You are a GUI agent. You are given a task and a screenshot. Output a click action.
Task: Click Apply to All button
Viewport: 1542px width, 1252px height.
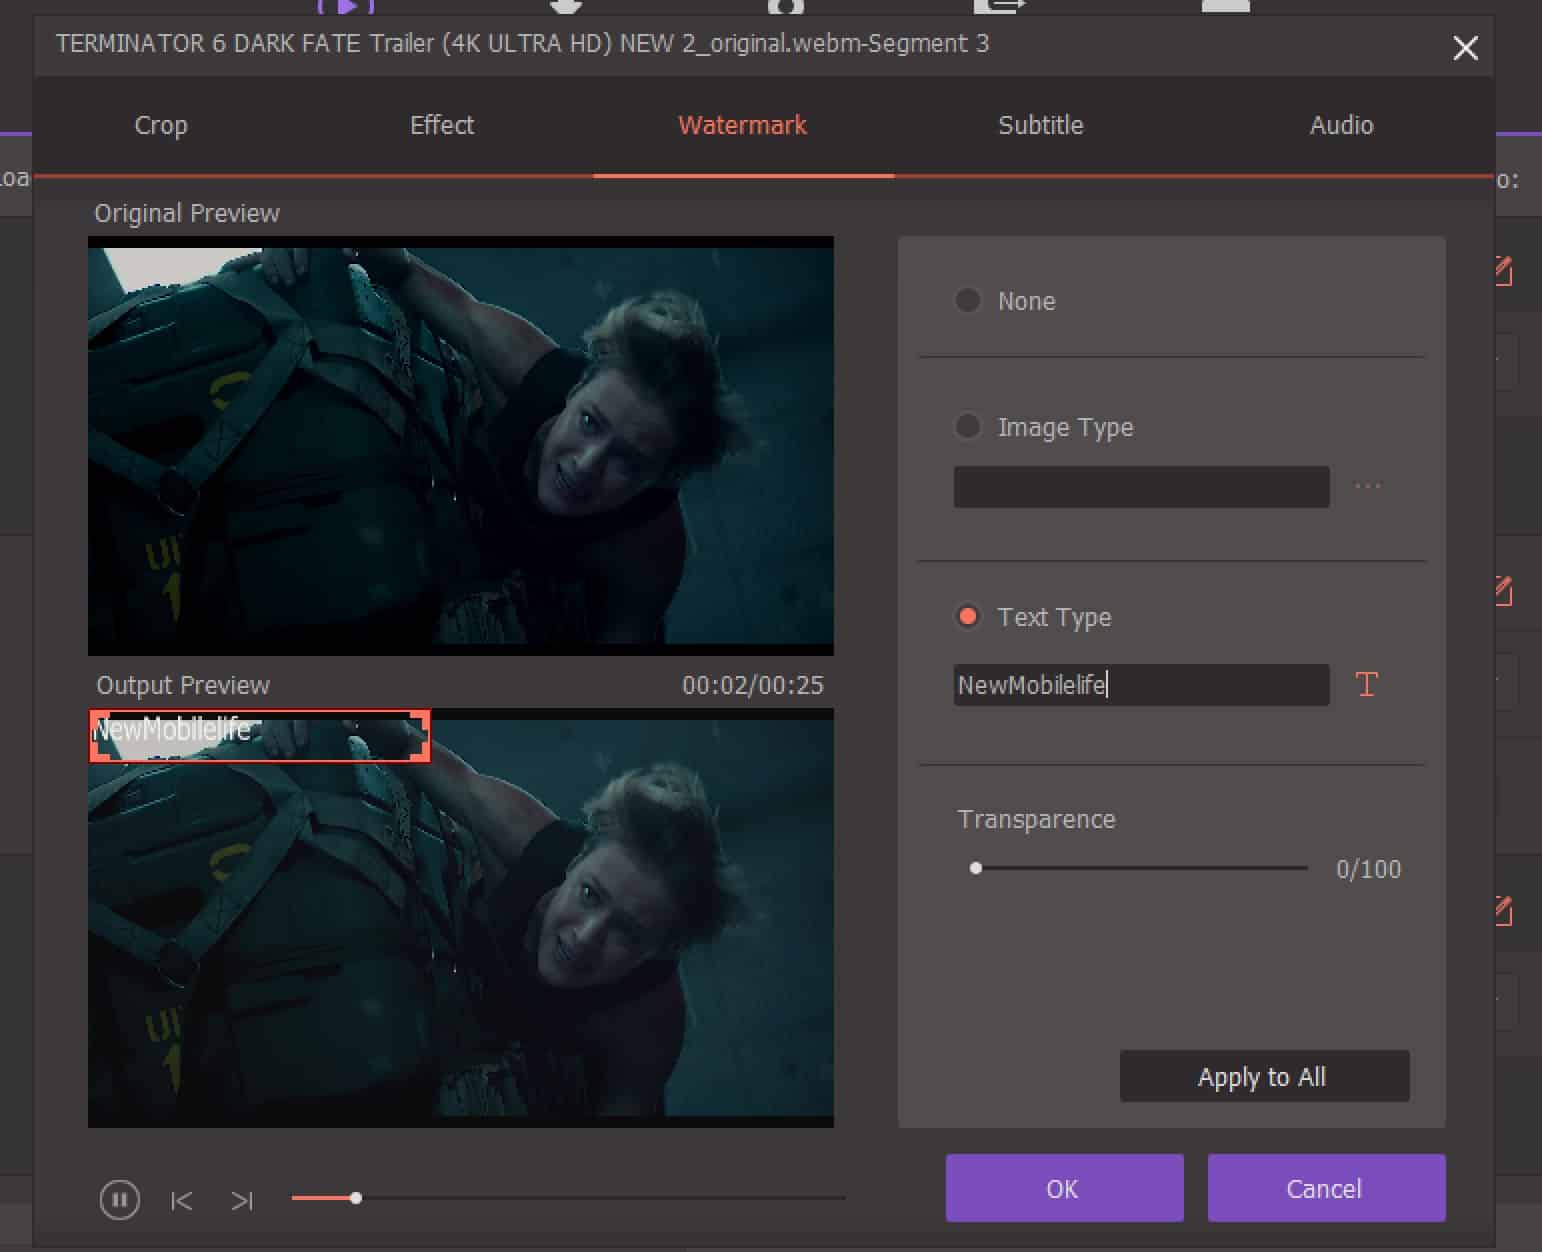[1264, 1076]
